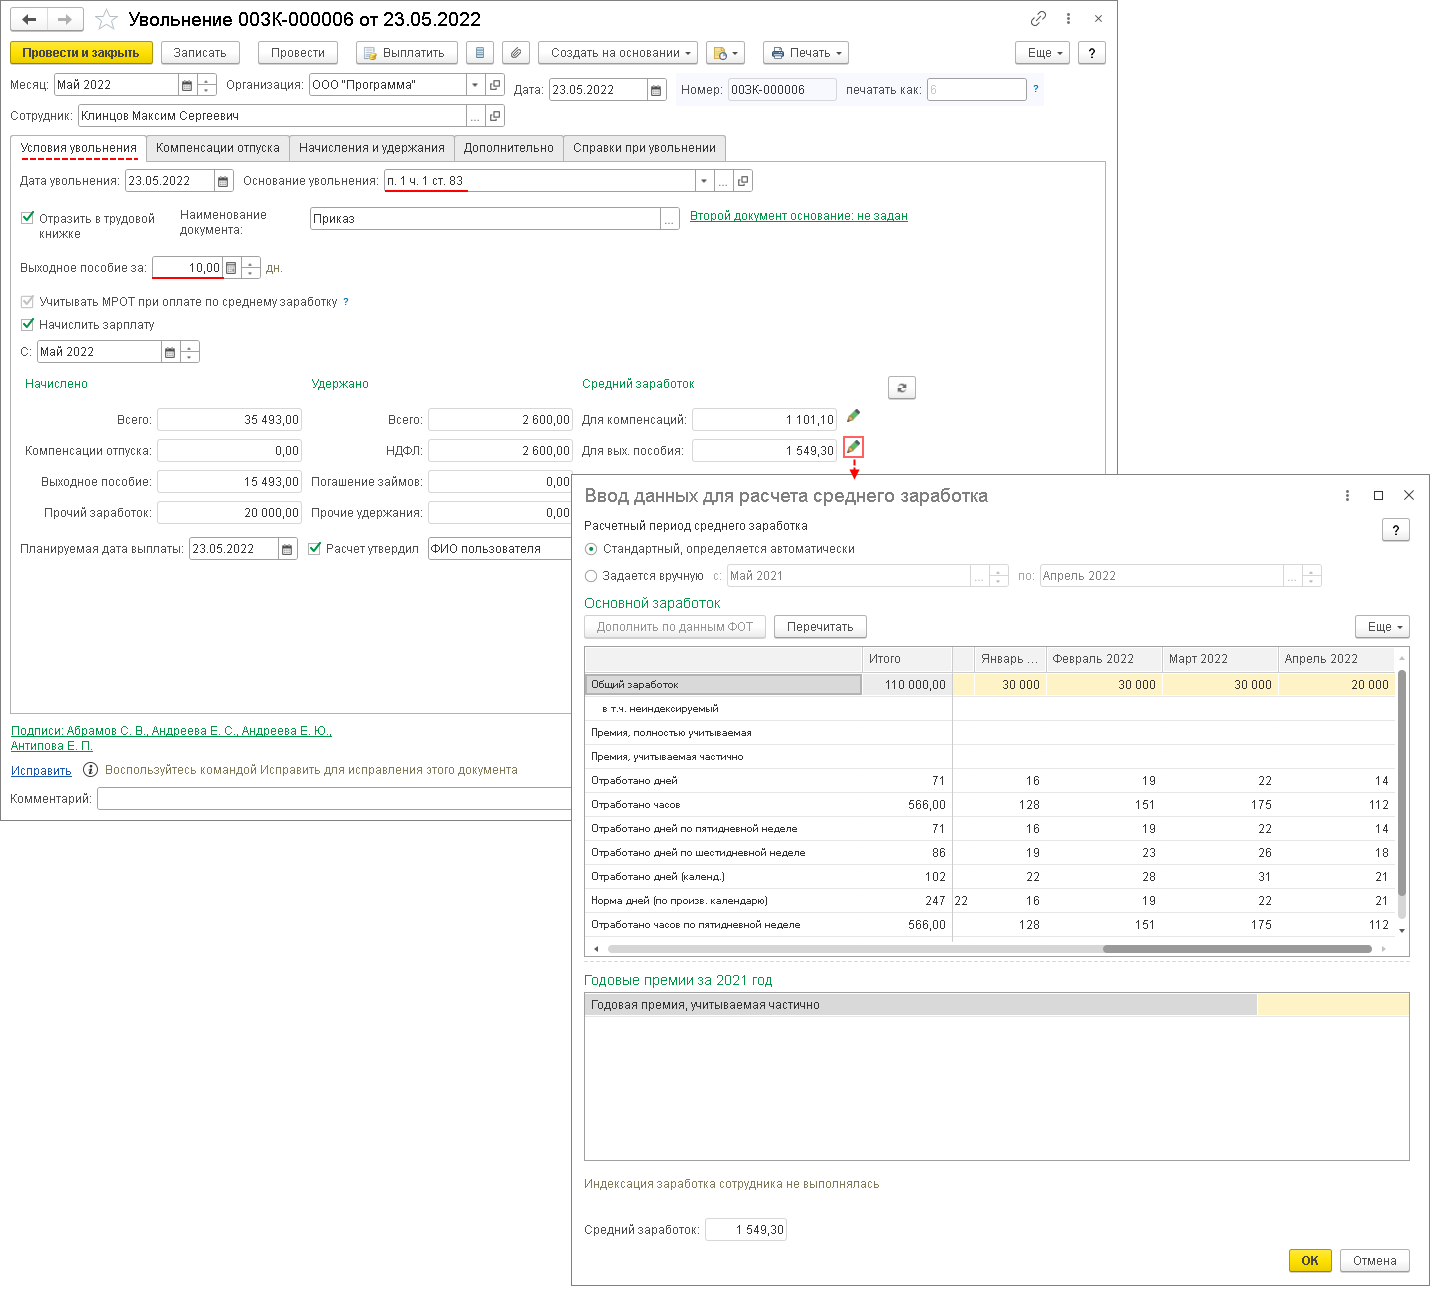Open calendar picker for Дата field

pyautogui.click(x=656, y=90)
